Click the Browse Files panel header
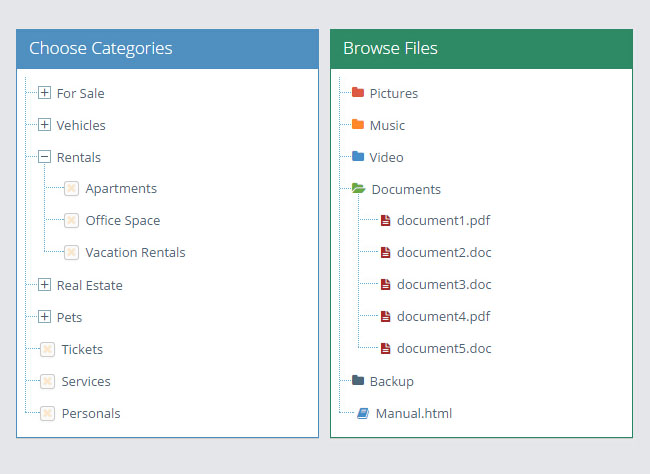The width and height of the screenshot is (650, 474). (481, 48)
